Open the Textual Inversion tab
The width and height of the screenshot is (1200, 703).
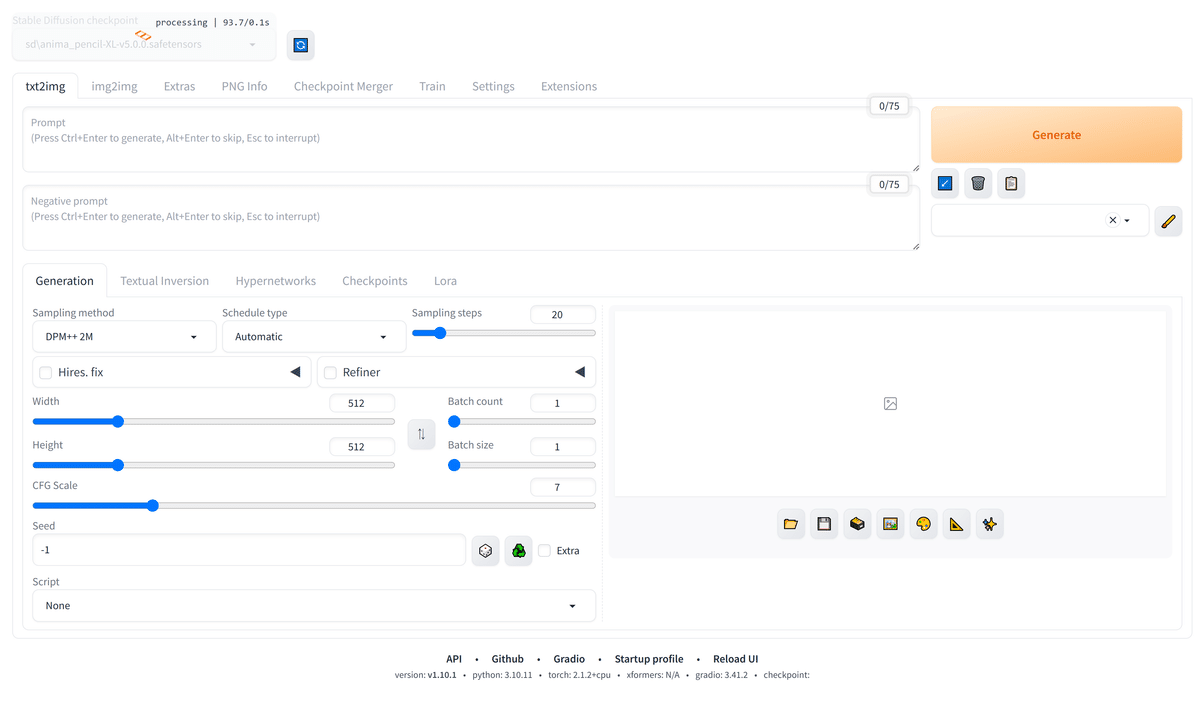coord(164,280)
